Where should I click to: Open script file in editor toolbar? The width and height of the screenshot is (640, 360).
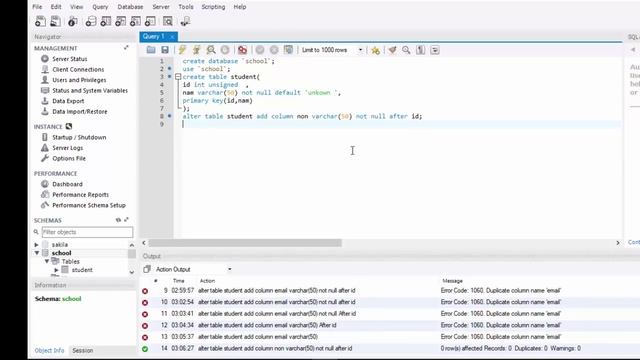click(151, 50)
